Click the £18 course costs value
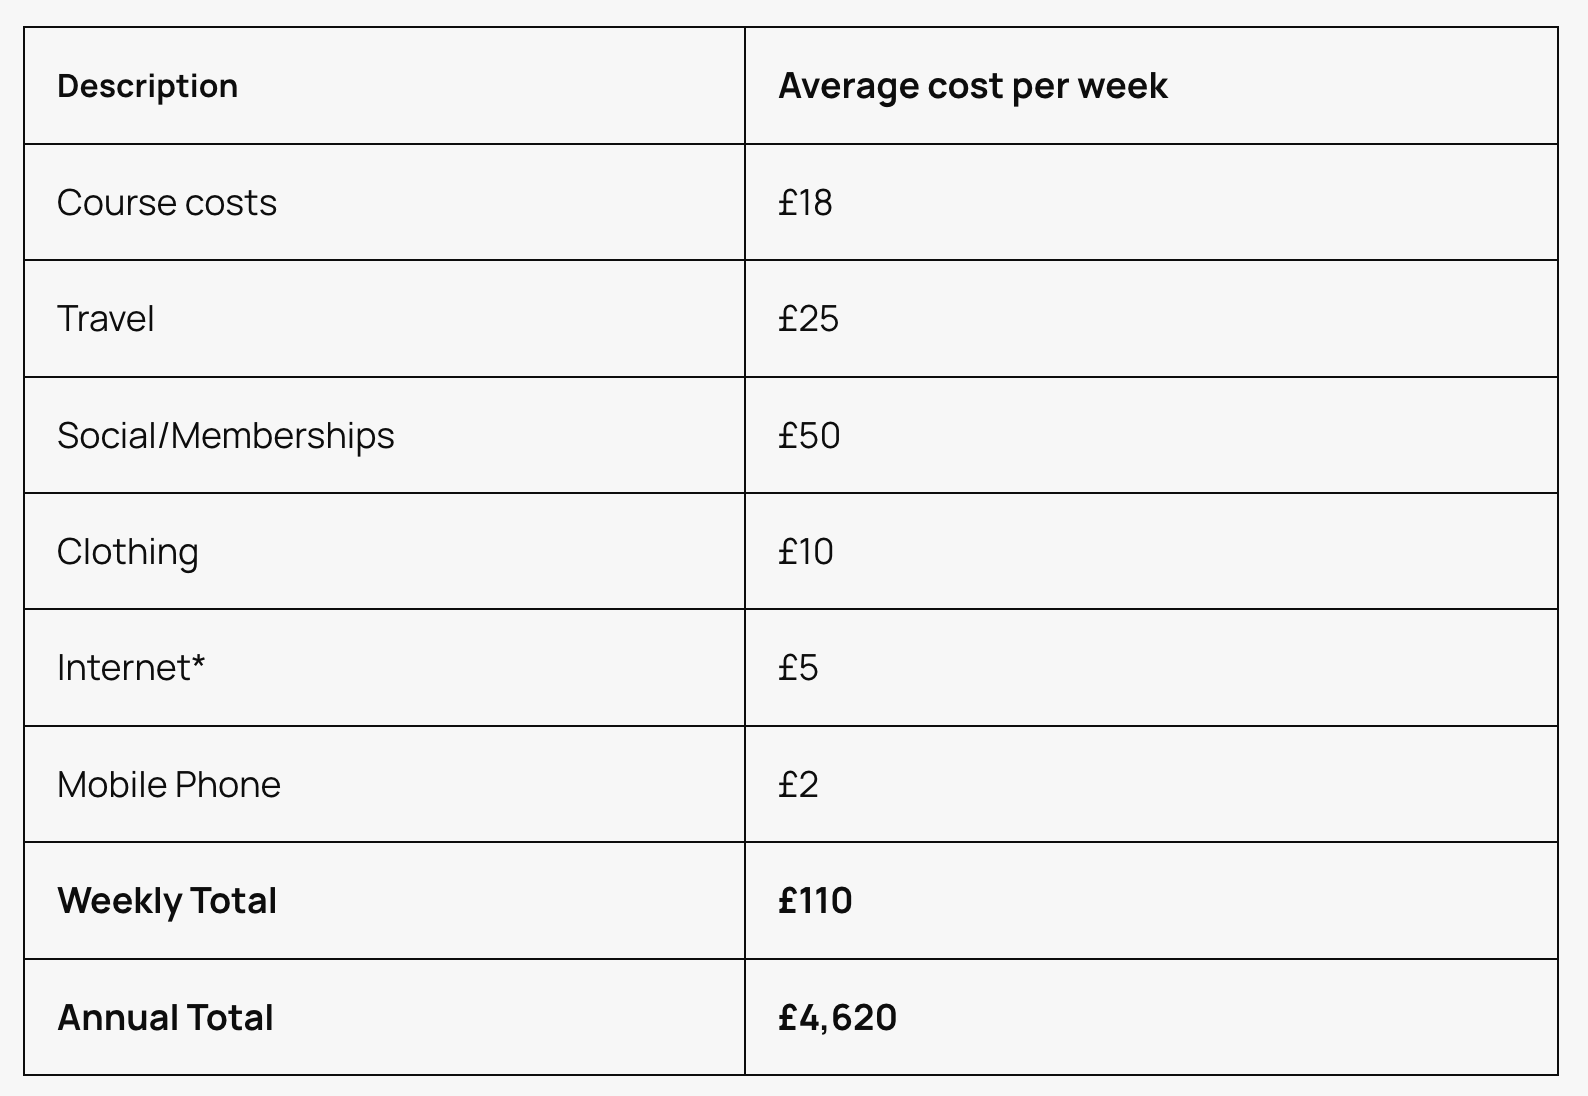This screenshot has height=1096, width=1588. coord(805,203)
